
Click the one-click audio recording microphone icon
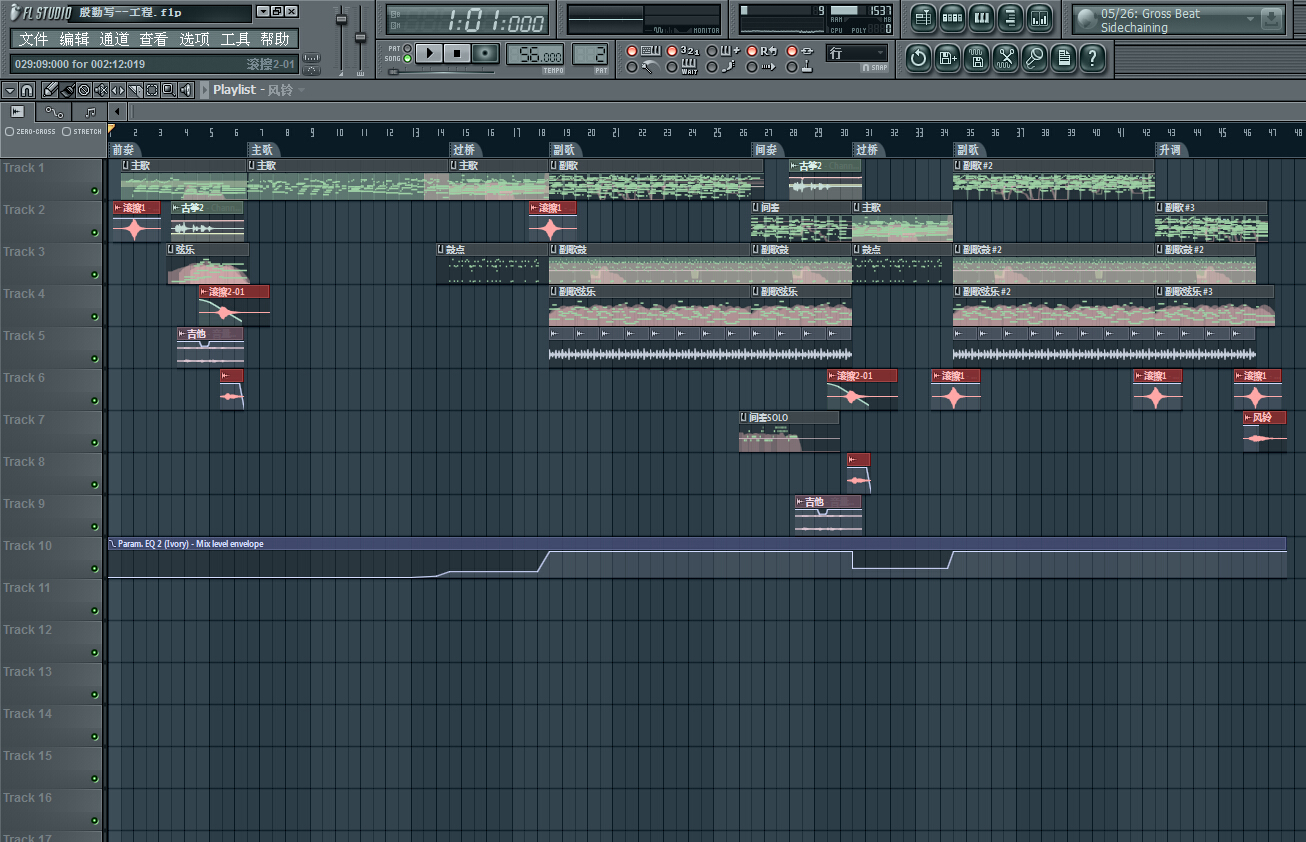click(1034, 58)
